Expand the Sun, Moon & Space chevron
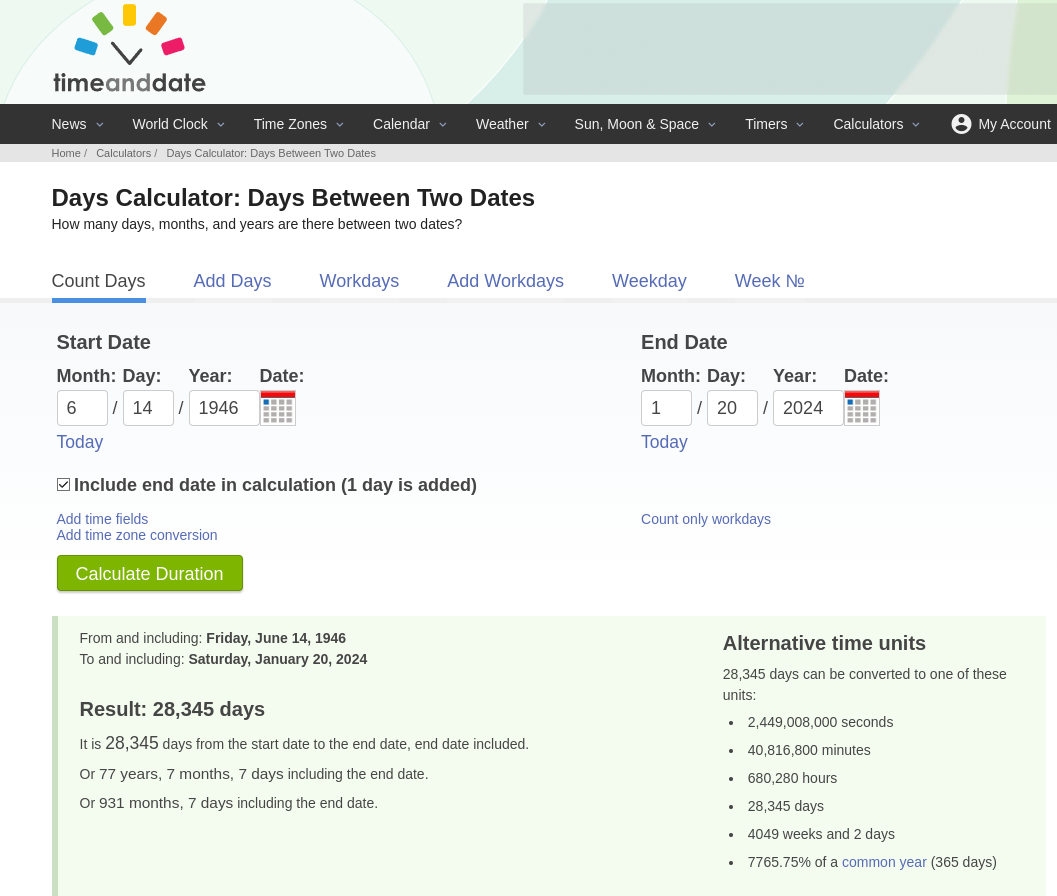 pyautogui.click(x=712, y=125)
